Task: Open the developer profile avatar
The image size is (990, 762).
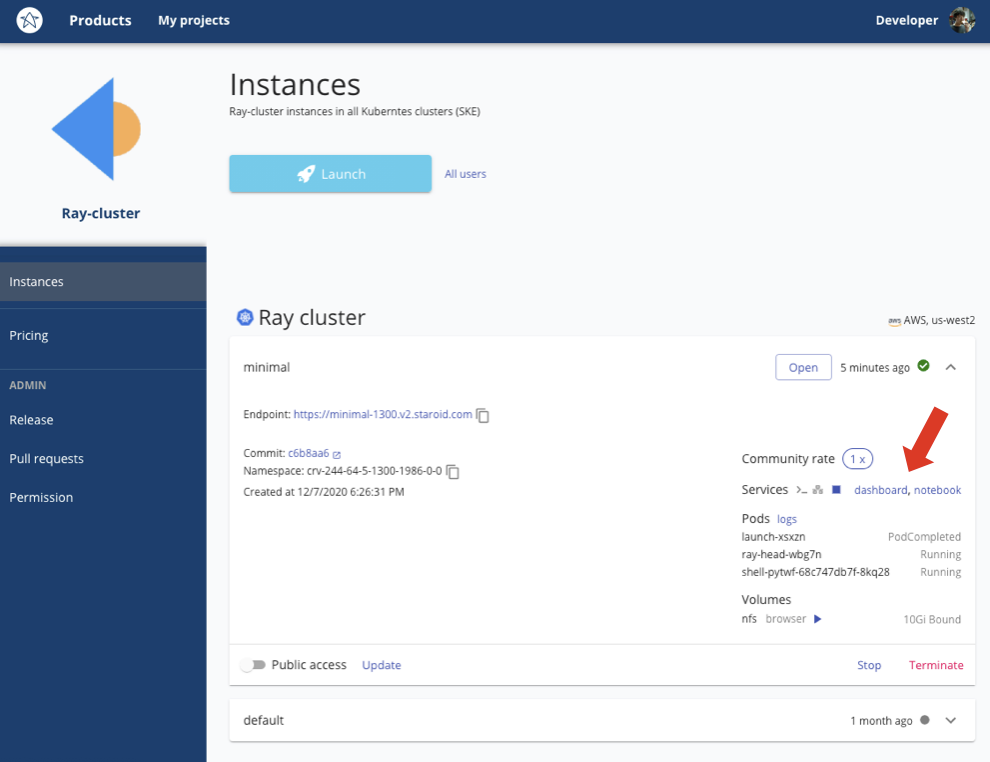Action: (x=962, y=20)
